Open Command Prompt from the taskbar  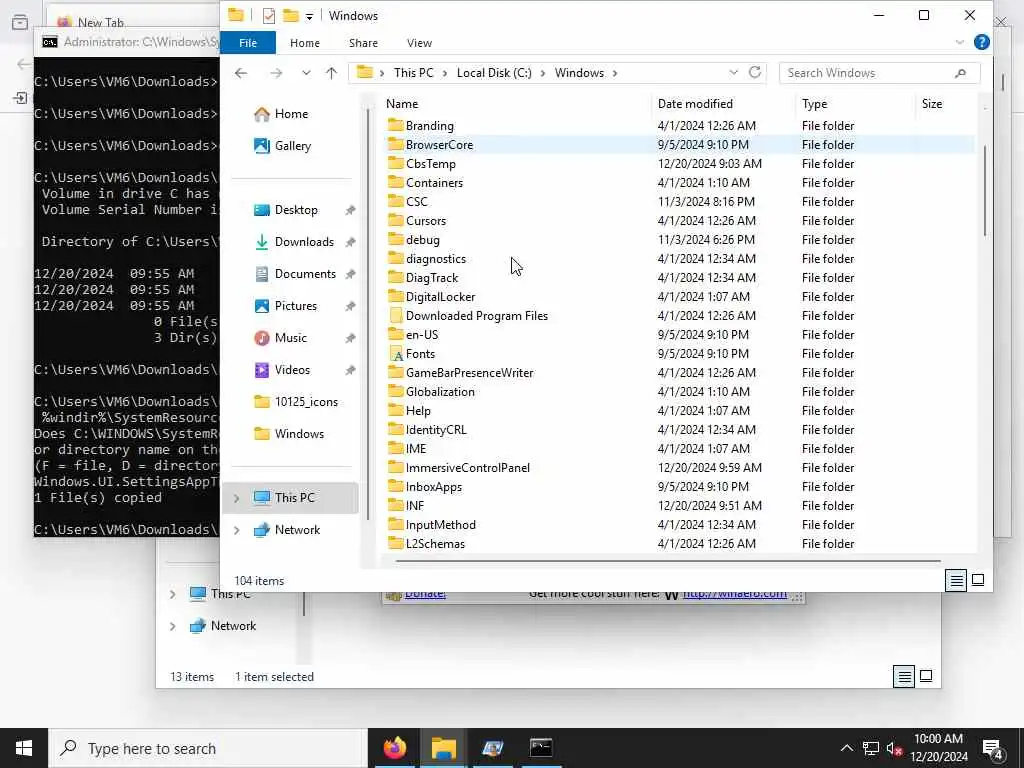tap(541, 748)
